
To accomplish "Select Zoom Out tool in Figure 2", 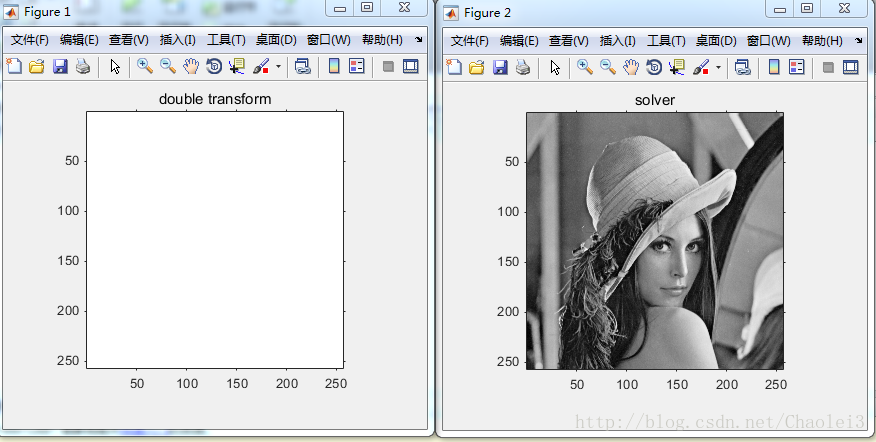I will click(608, 67).
